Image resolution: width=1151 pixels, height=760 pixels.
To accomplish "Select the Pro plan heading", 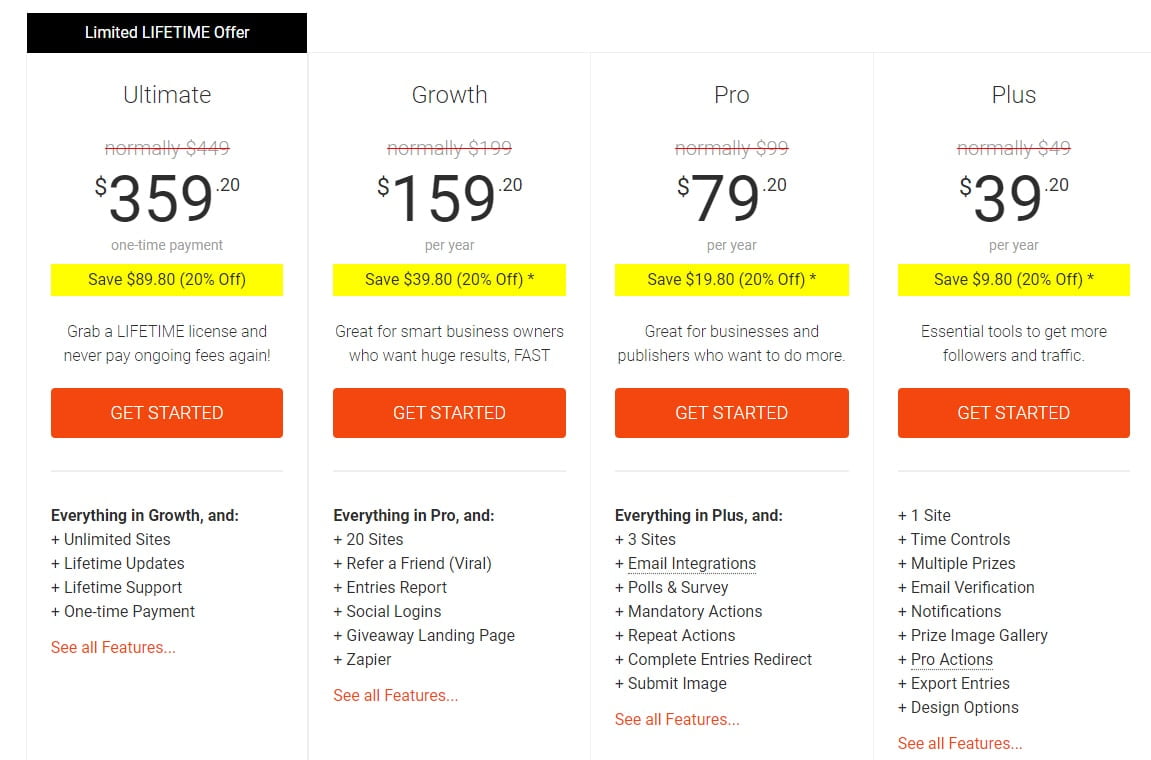I will tap(731, 95).
